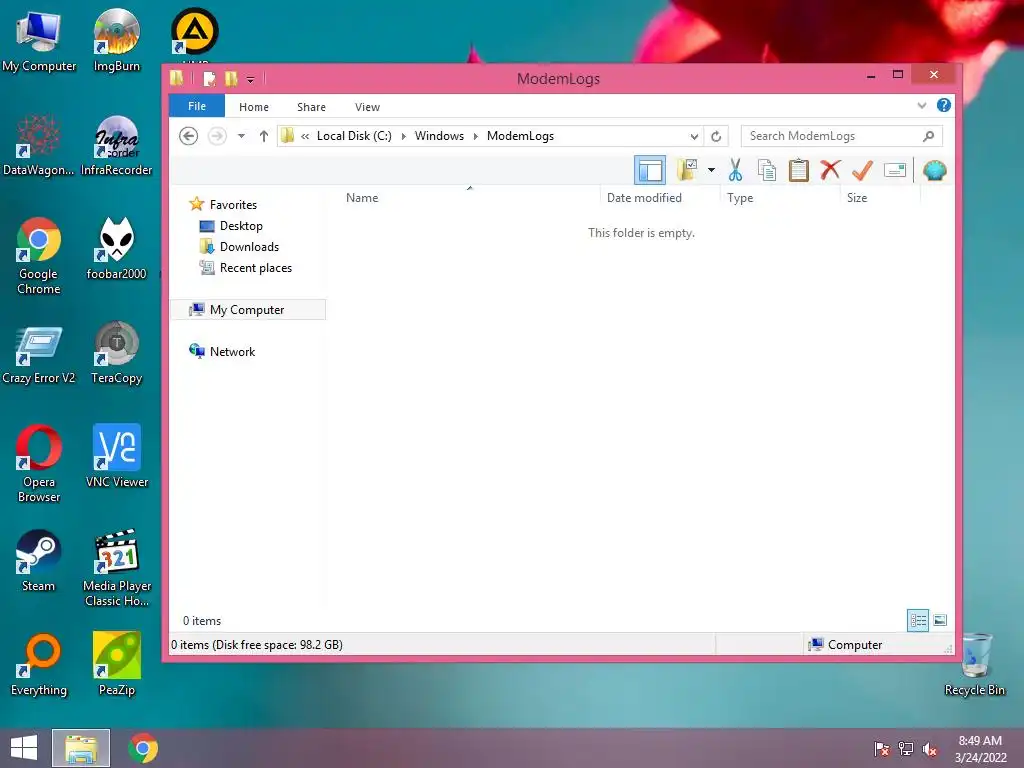Click the Search ModemLogs field
The width and height of the screenshot is (1024, 768).
pyautogui.click(x=842, y=136)
